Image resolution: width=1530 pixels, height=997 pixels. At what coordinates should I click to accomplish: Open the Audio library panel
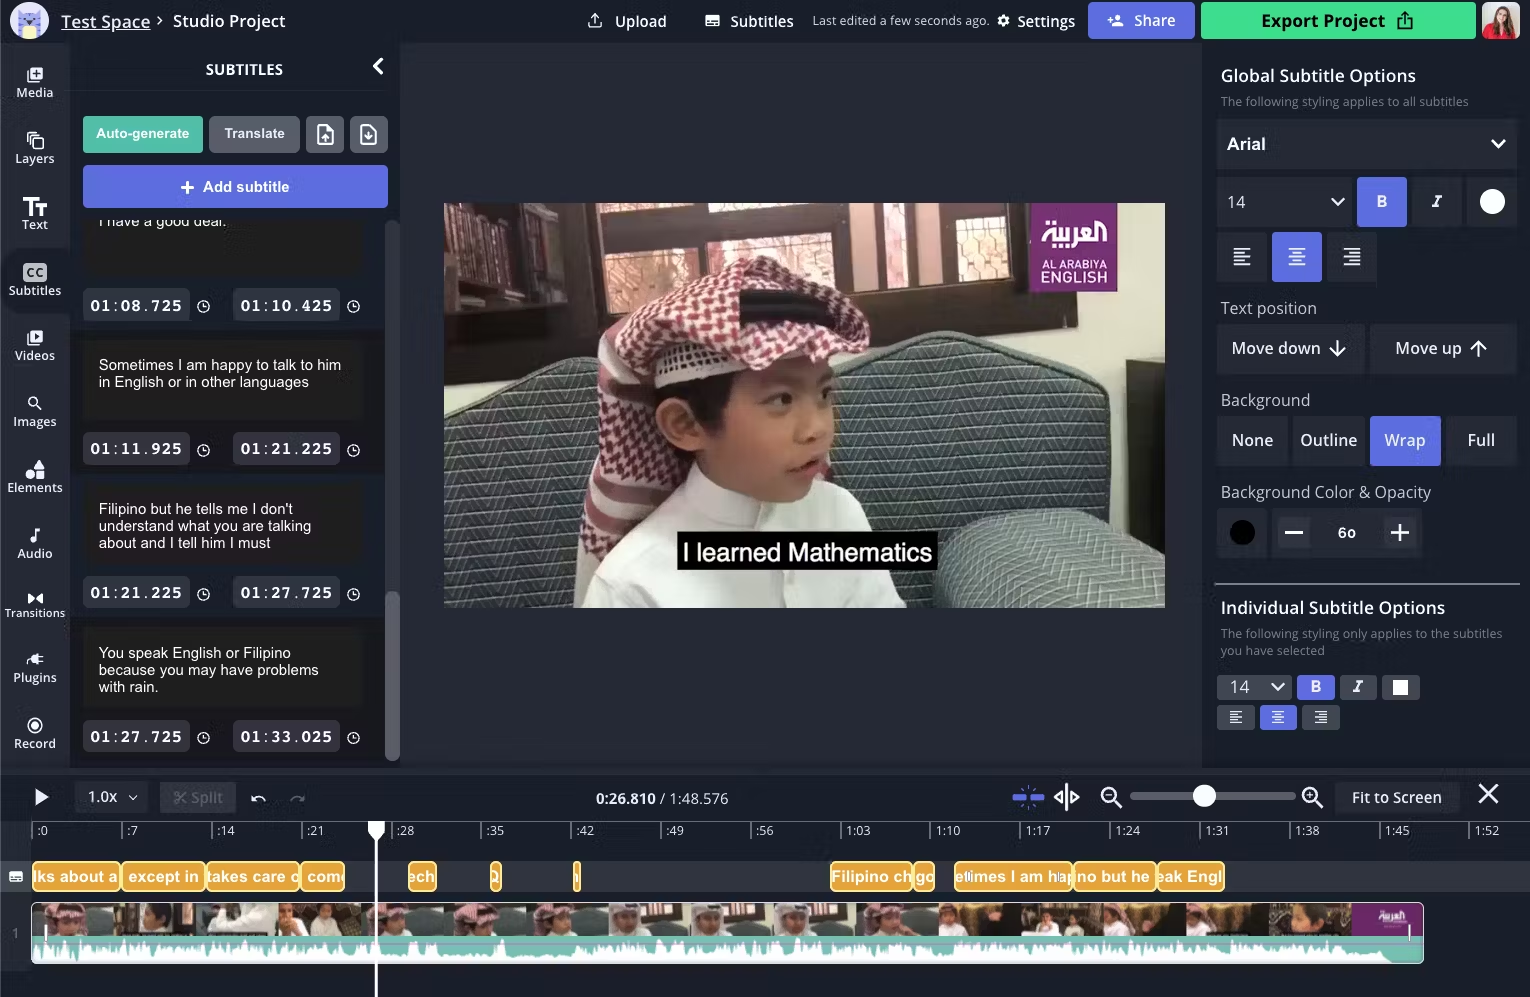(34, 543)
